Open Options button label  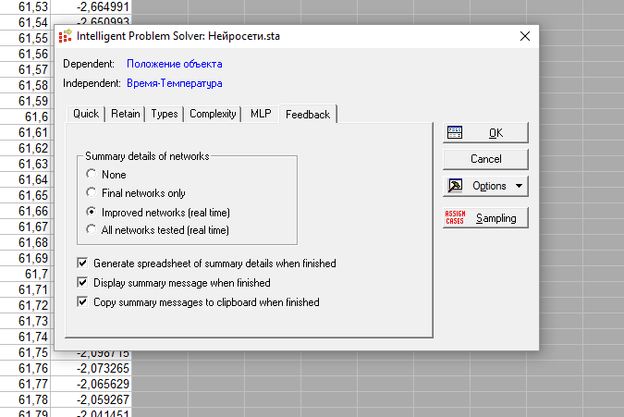click(489, 186)
